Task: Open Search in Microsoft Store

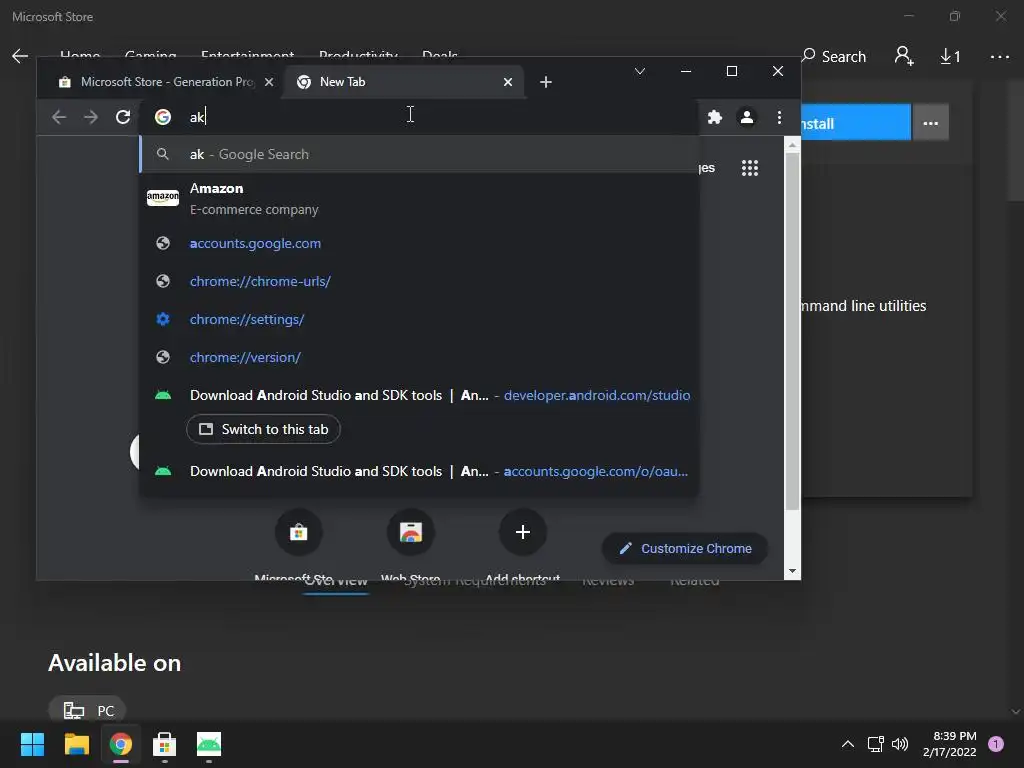Action: pos(834,57)
